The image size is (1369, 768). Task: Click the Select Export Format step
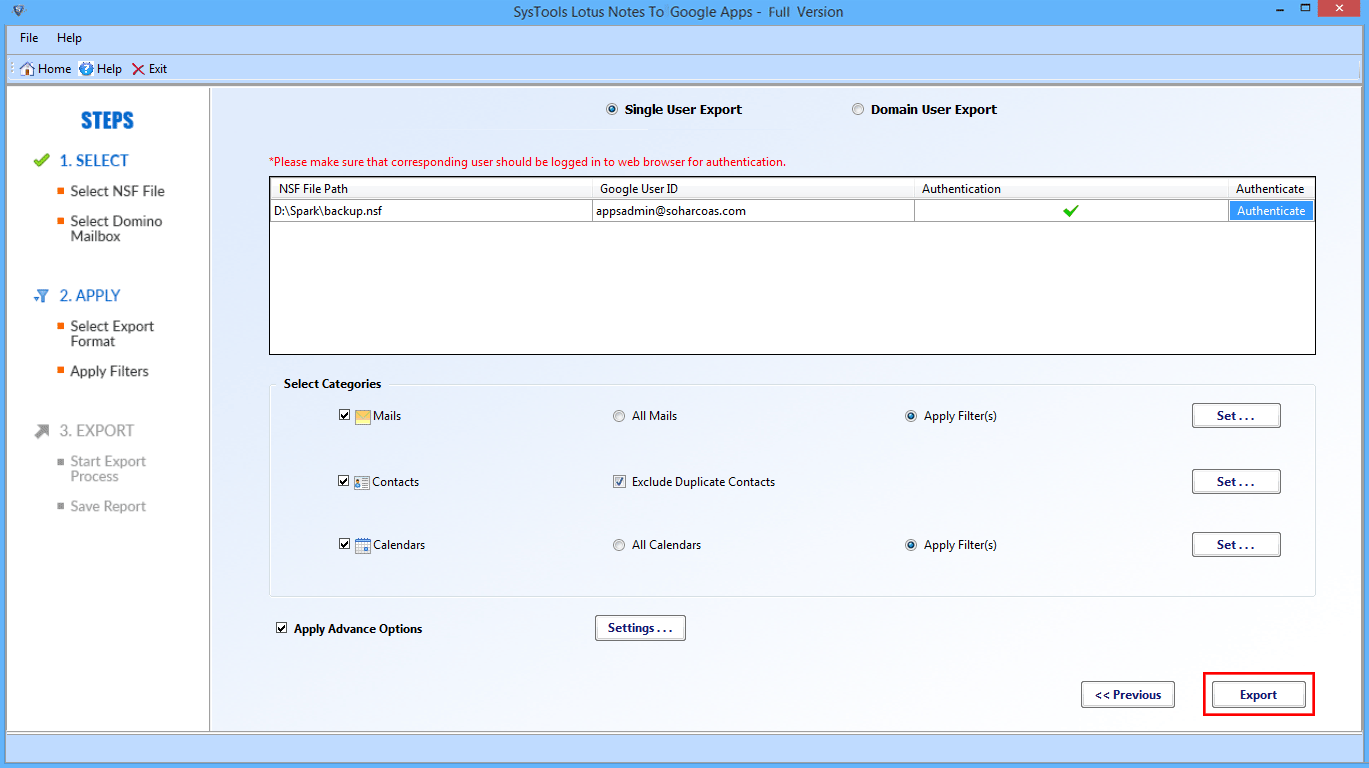pyautogui.click(x=112, y=334)
